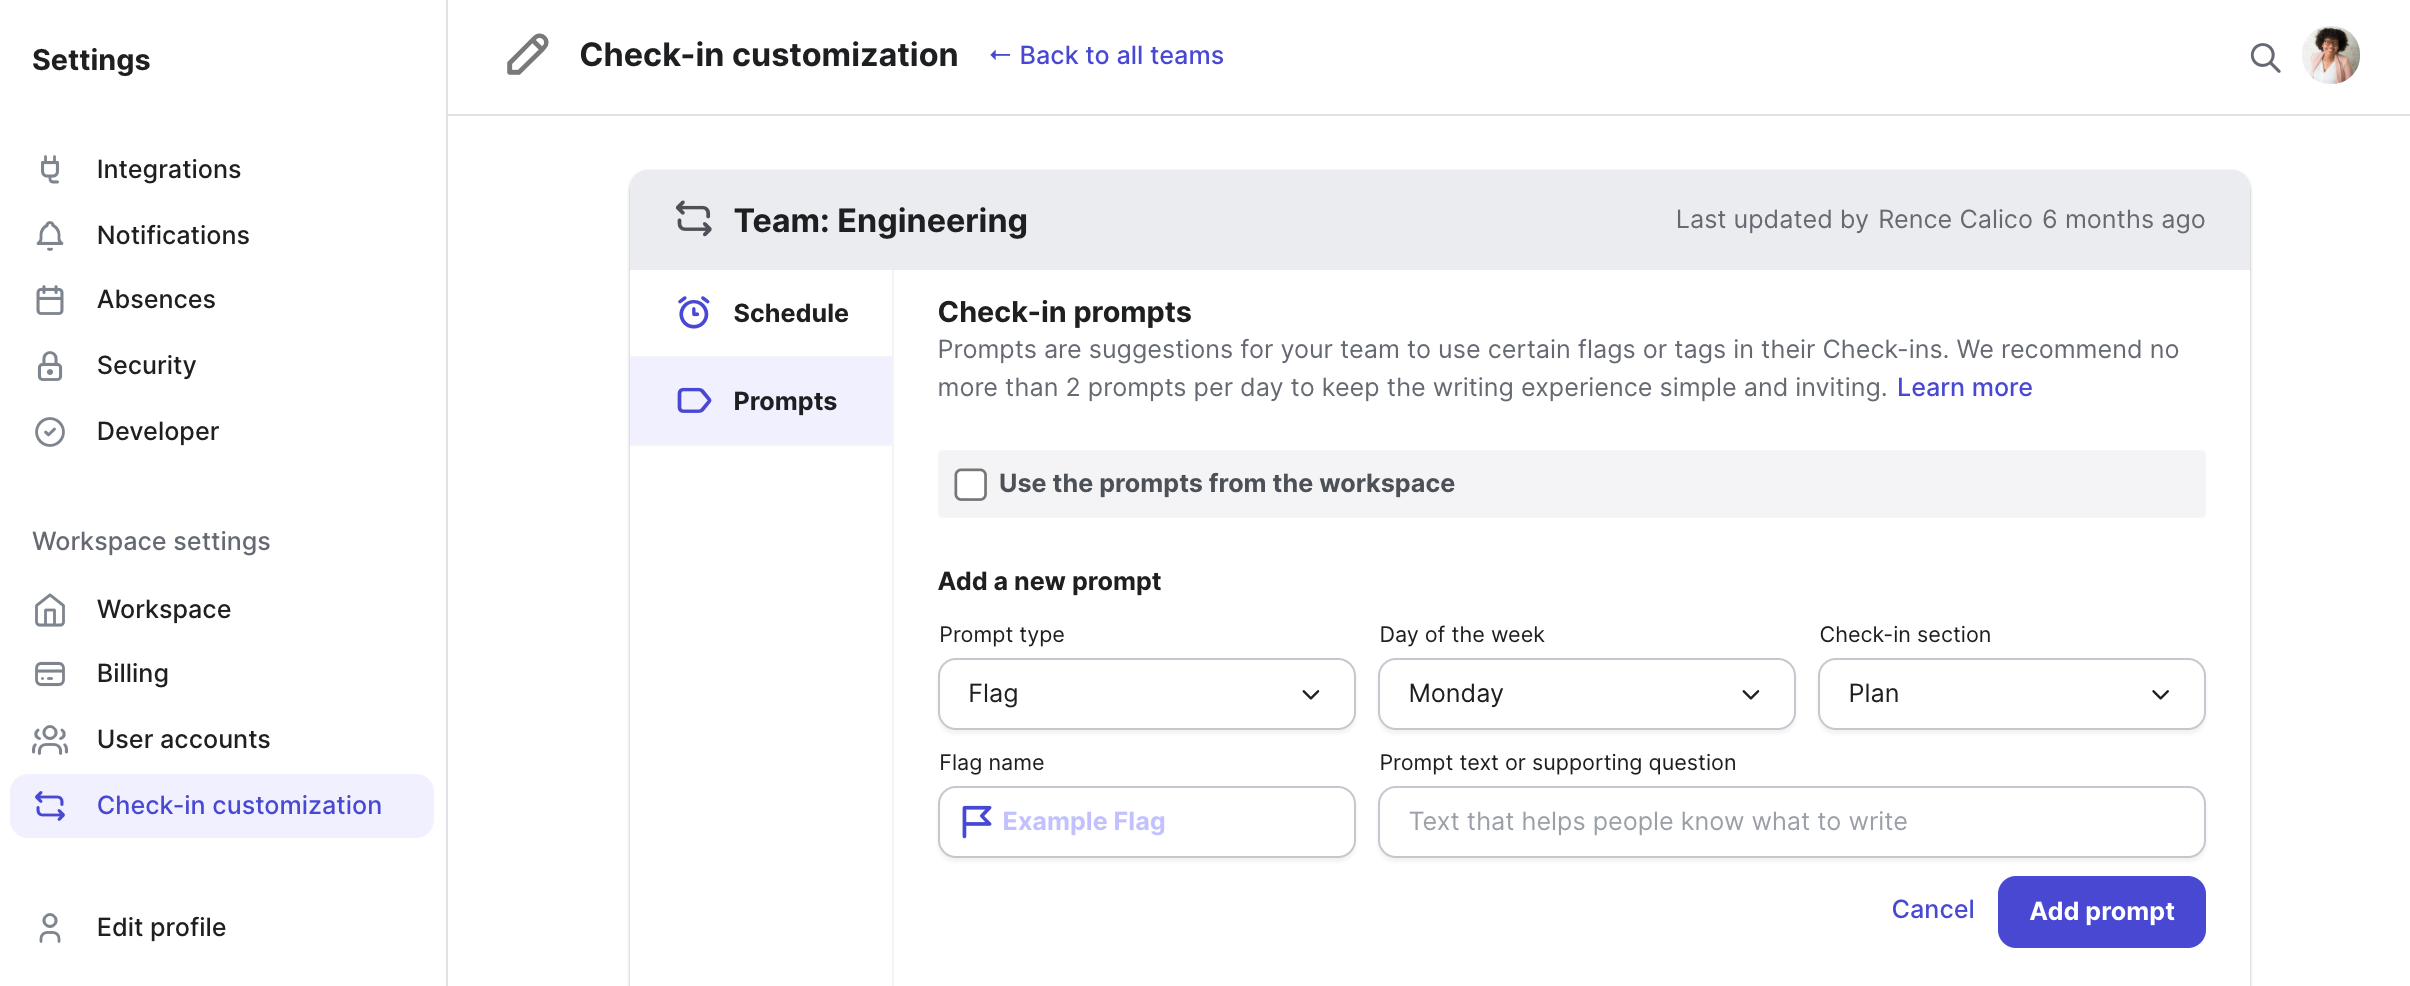Click the Add prompt button

point(2101,912)
